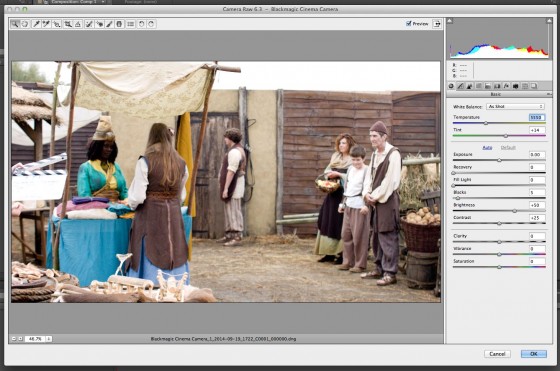Click the Brightness slider handle

(515, 211)
